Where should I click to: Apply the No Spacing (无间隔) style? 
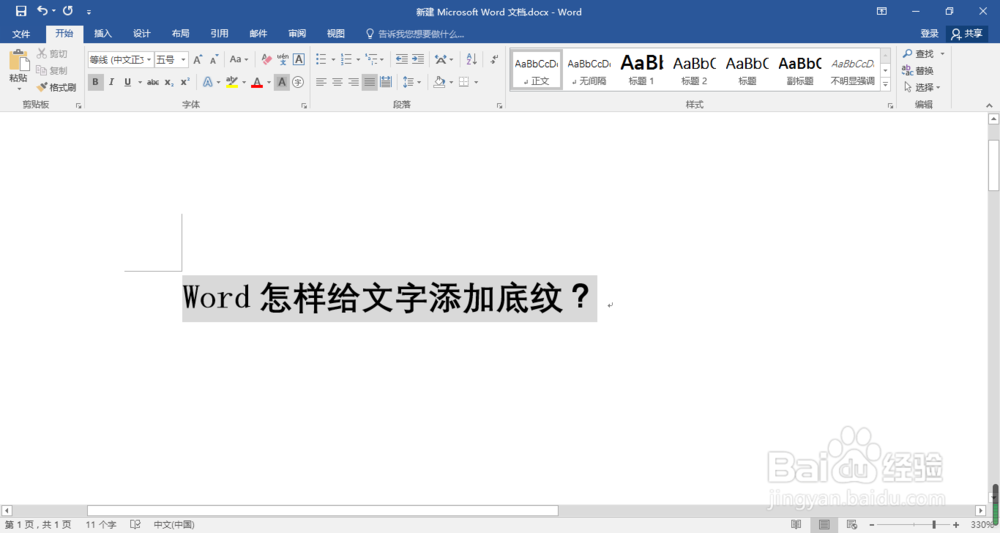[x=589, y=69]
